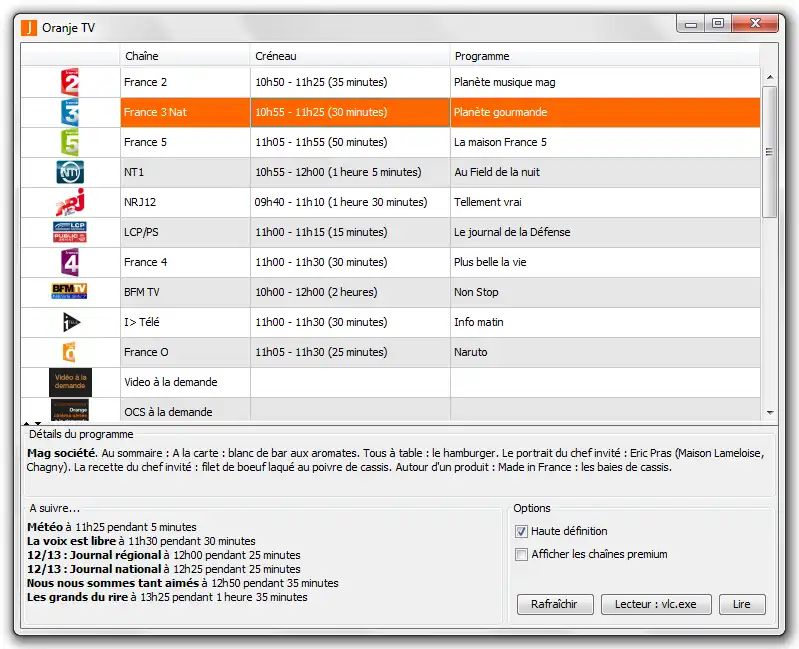Screen dimensions: 799x649
Task: Click the Info matin programme cell
Action: [605, 322]
